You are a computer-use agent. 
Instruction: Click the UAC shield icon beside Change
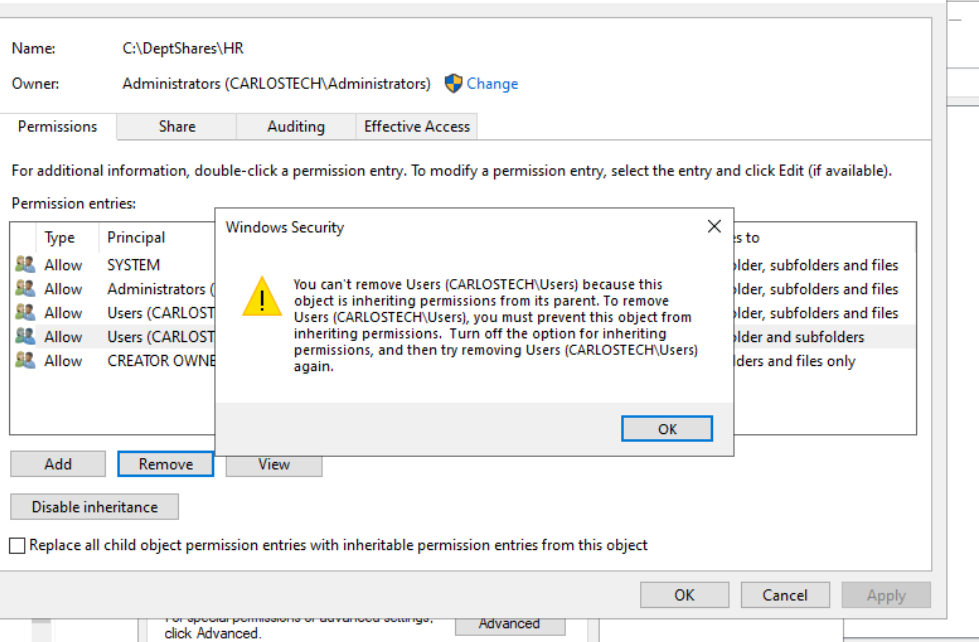pyautogui.click(x=454, y=83)
